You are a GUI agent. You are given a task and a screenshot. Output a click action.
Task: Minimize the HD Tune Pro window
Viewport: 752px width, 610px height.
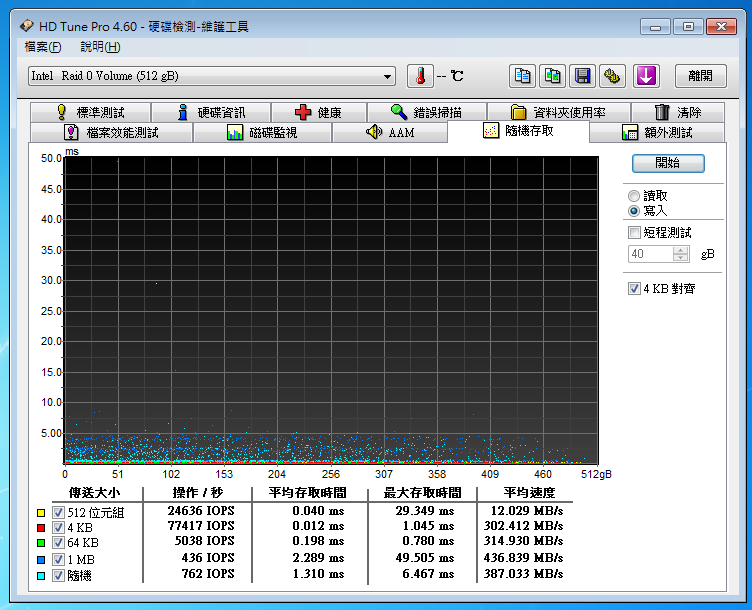(x=655, y=26)
